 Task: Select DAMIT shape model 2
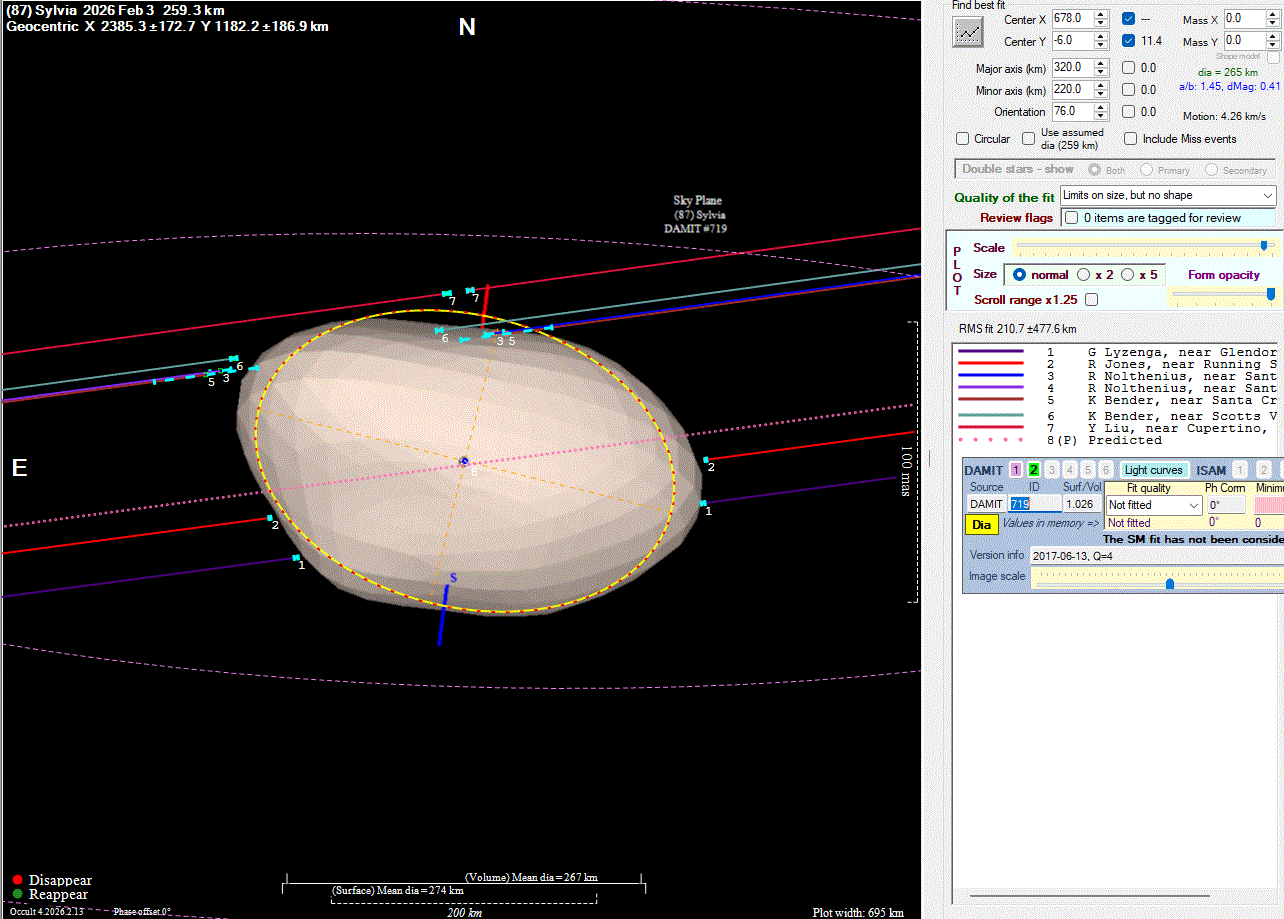click(x=1034, y=470)
